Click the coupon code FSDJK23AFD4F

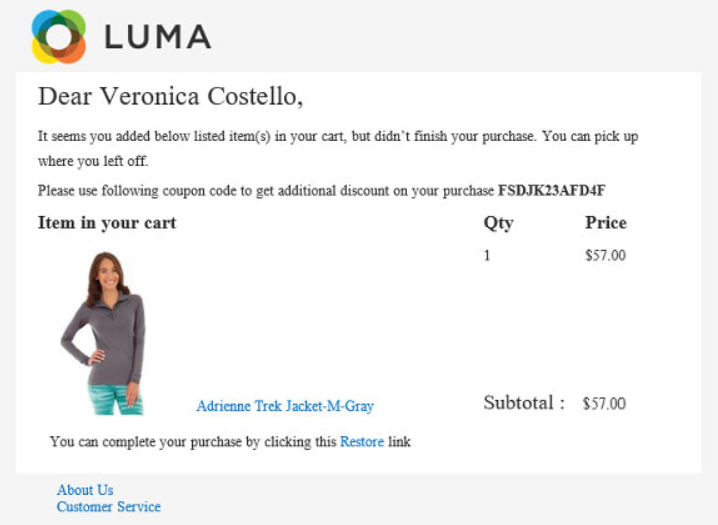pyautogui.click(x=552, y=190)
